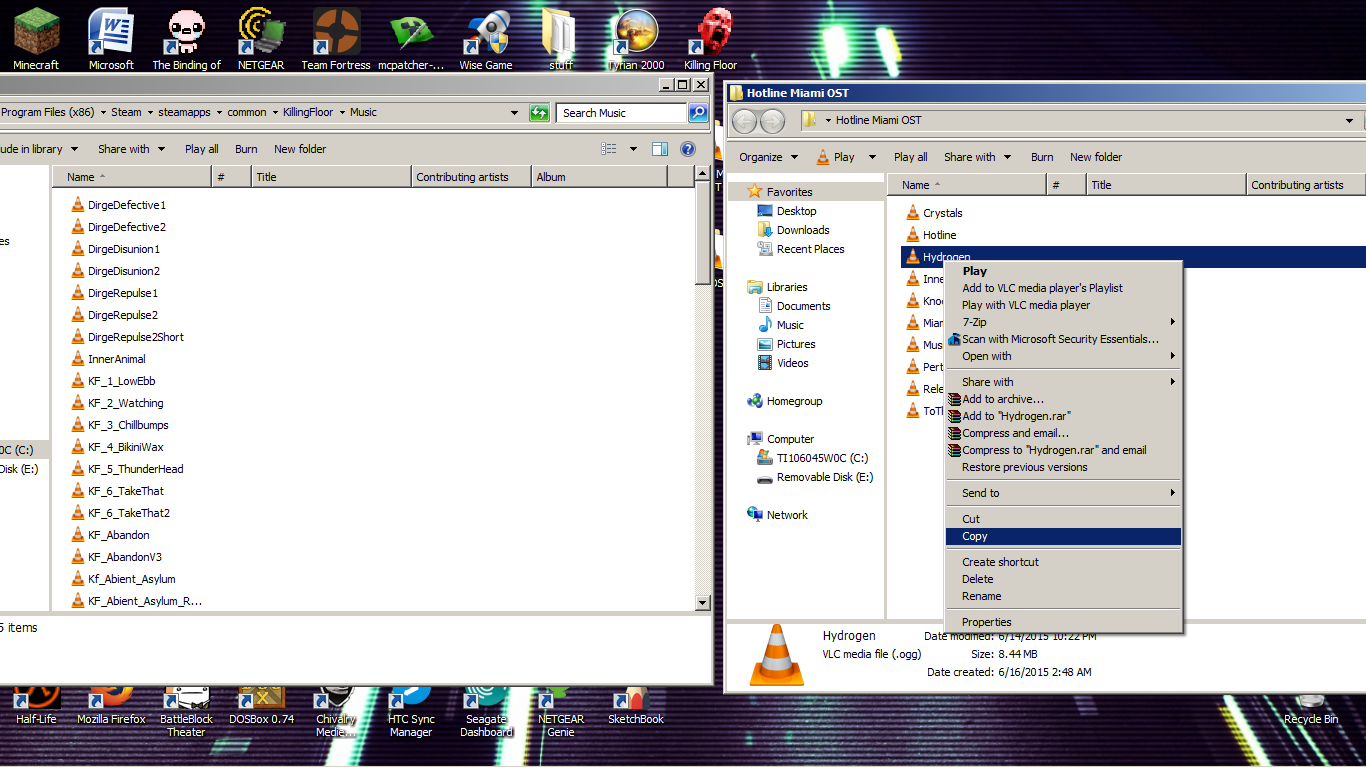Screen dimensions: 1366x768
Task: Click the Search Music input field
Action: coord(621,113)
